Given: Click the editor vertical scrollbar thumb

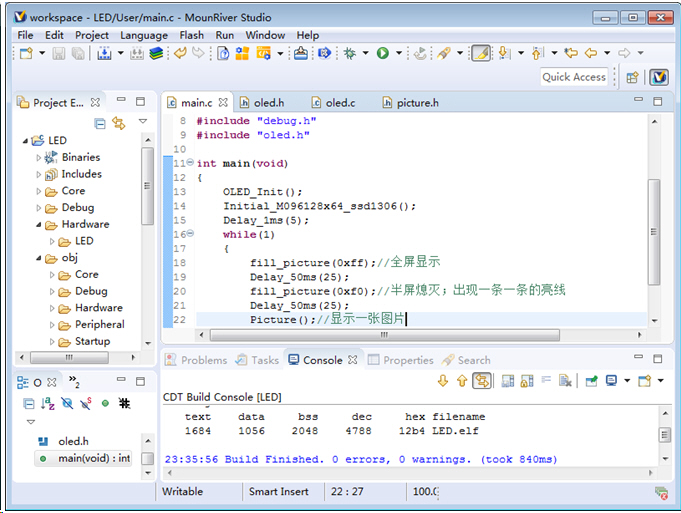Looking at the screenshot, I should 654,232.
